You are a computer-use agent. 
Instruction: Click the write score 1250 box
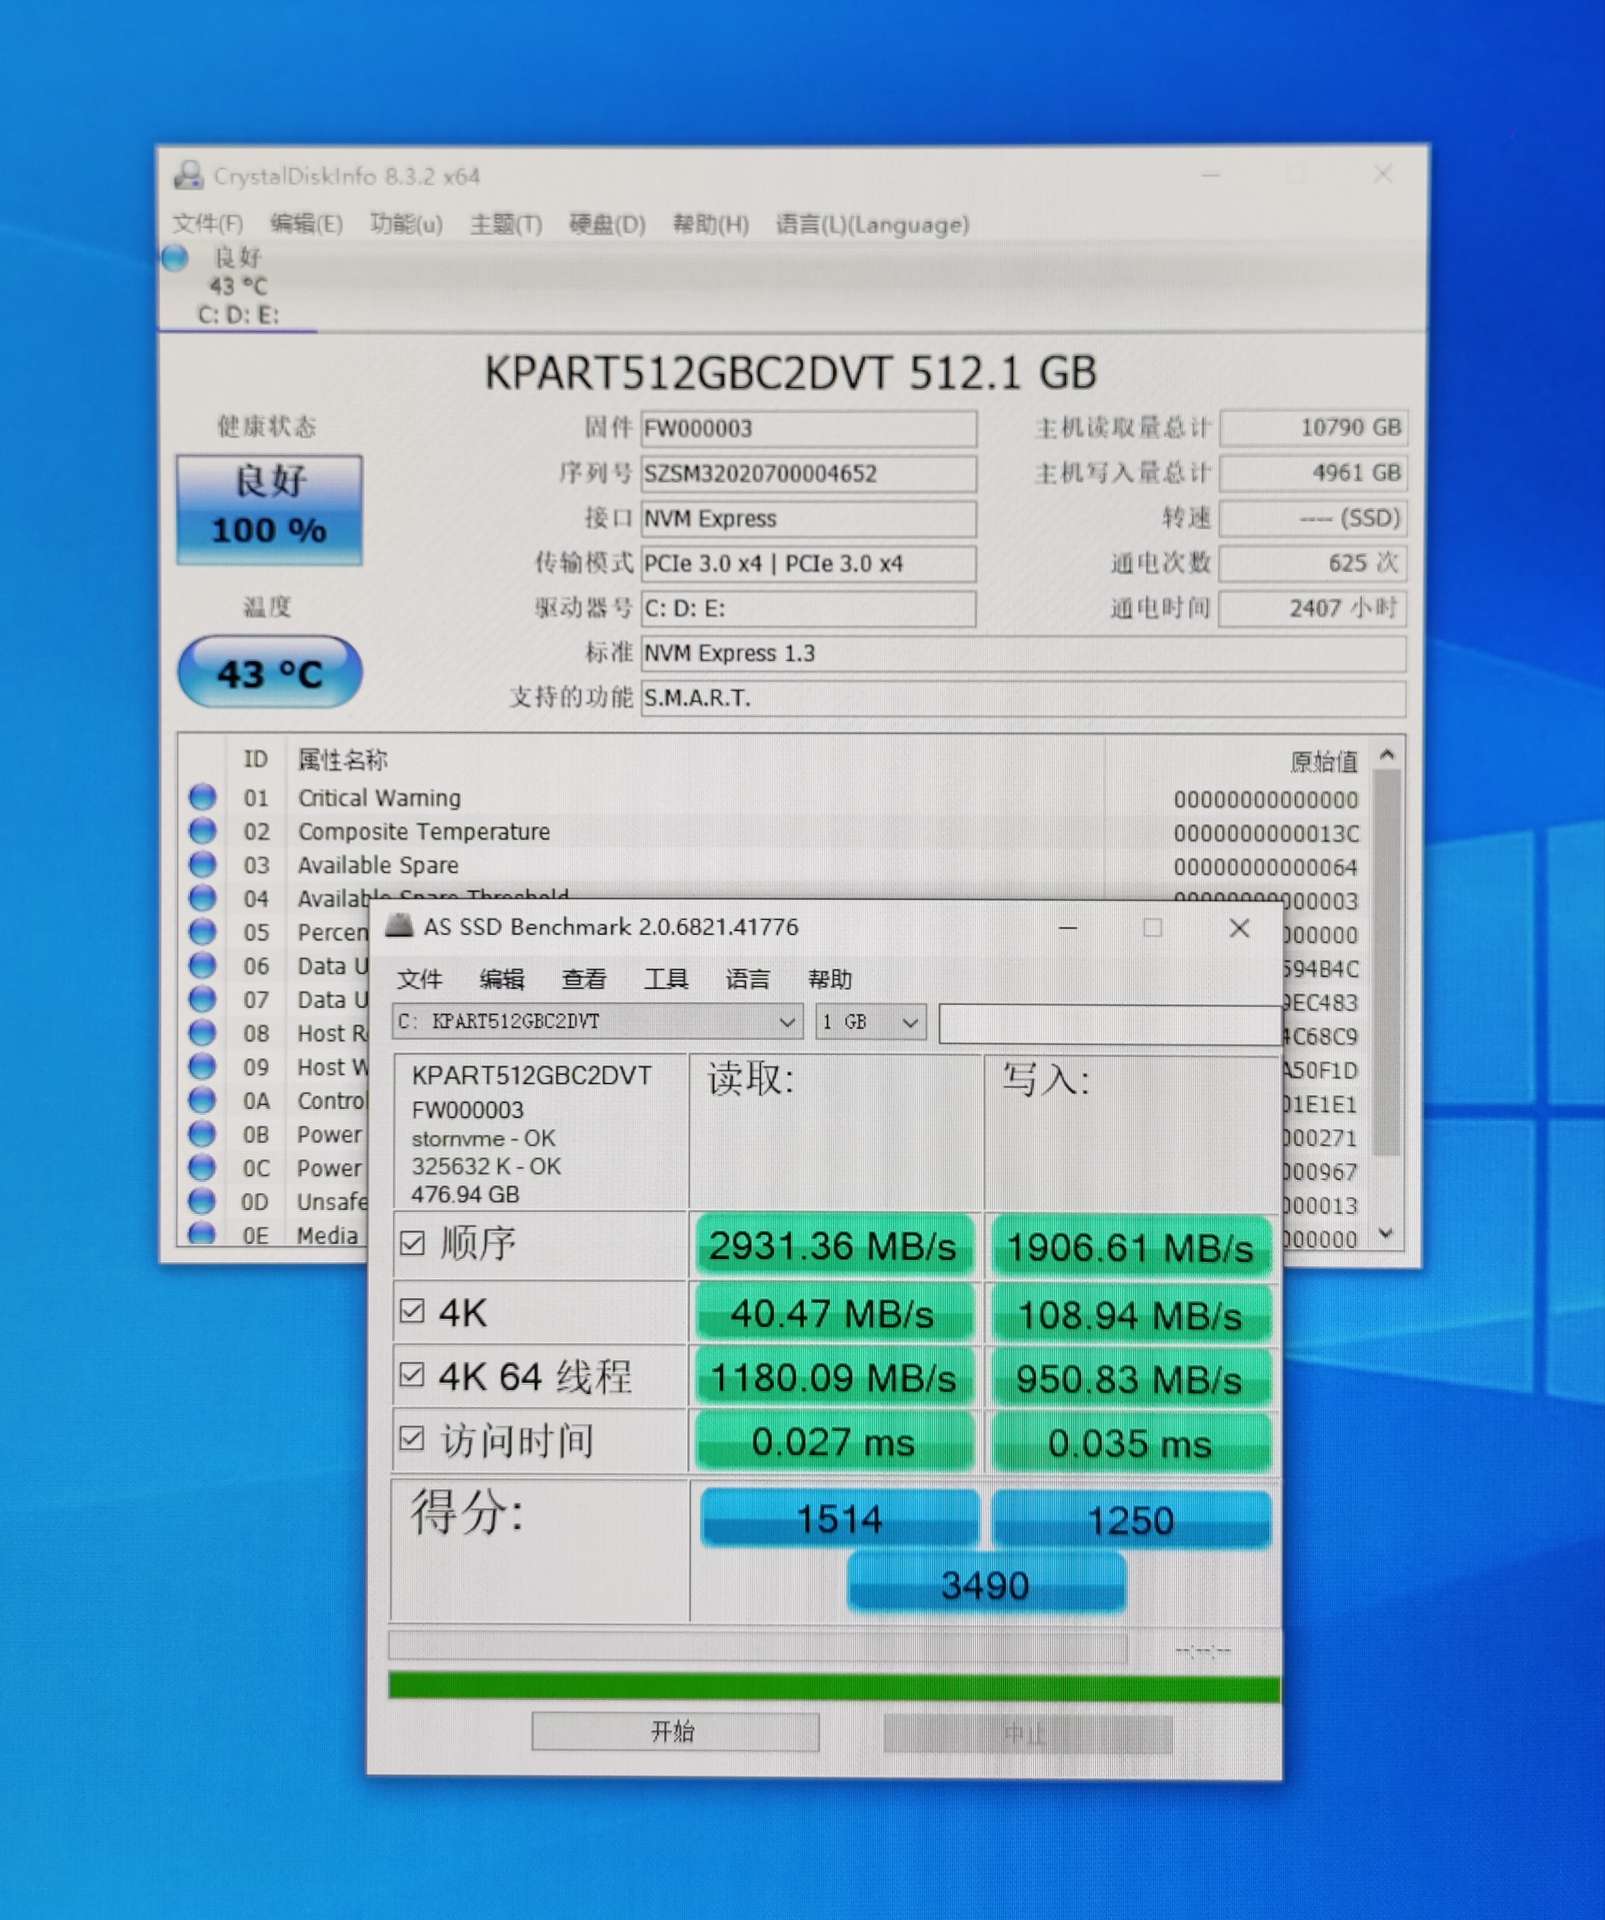(x=1131, y=1519)
